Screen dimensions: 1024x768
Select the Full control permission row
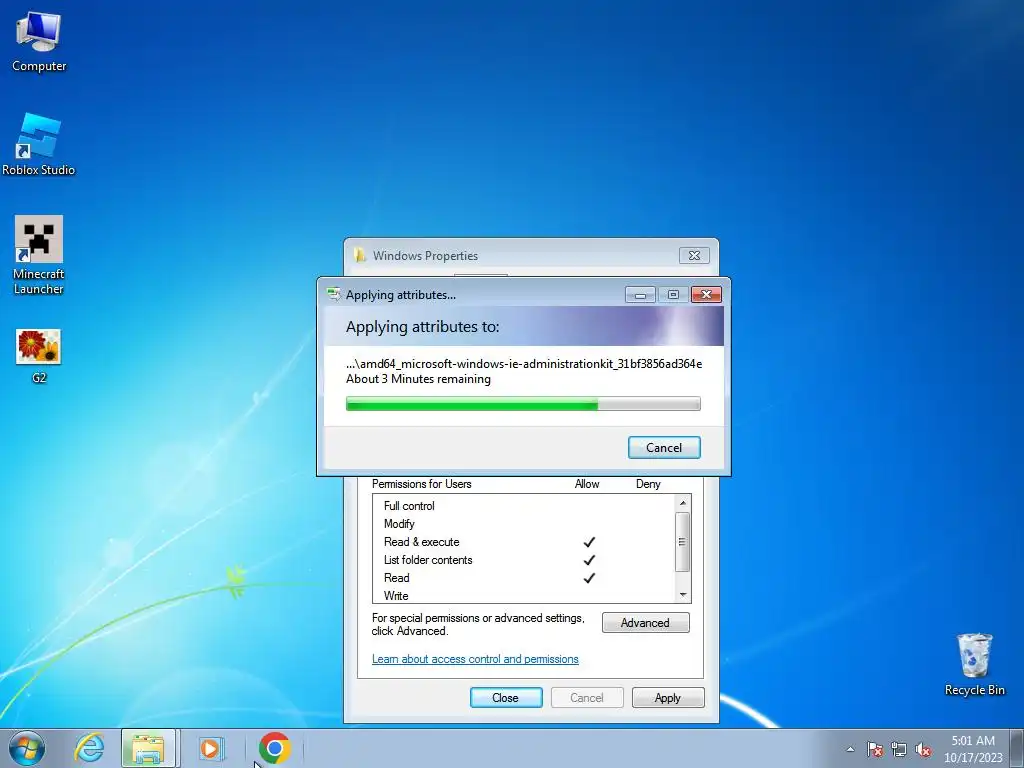pyautogui.click(x=524, y=505)
